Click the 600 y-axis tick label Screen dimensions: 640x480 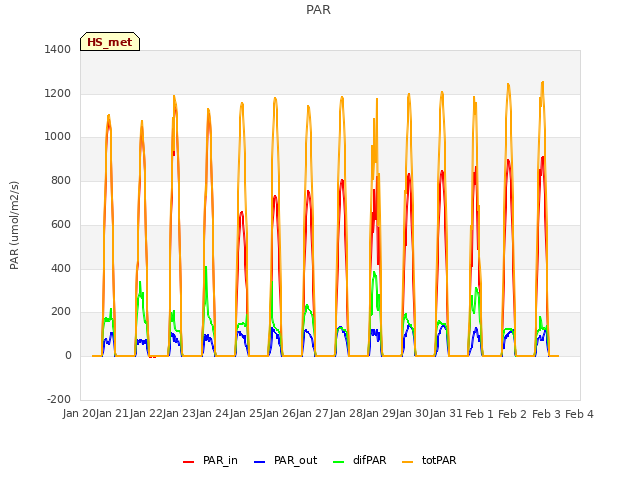click(61, 224)
